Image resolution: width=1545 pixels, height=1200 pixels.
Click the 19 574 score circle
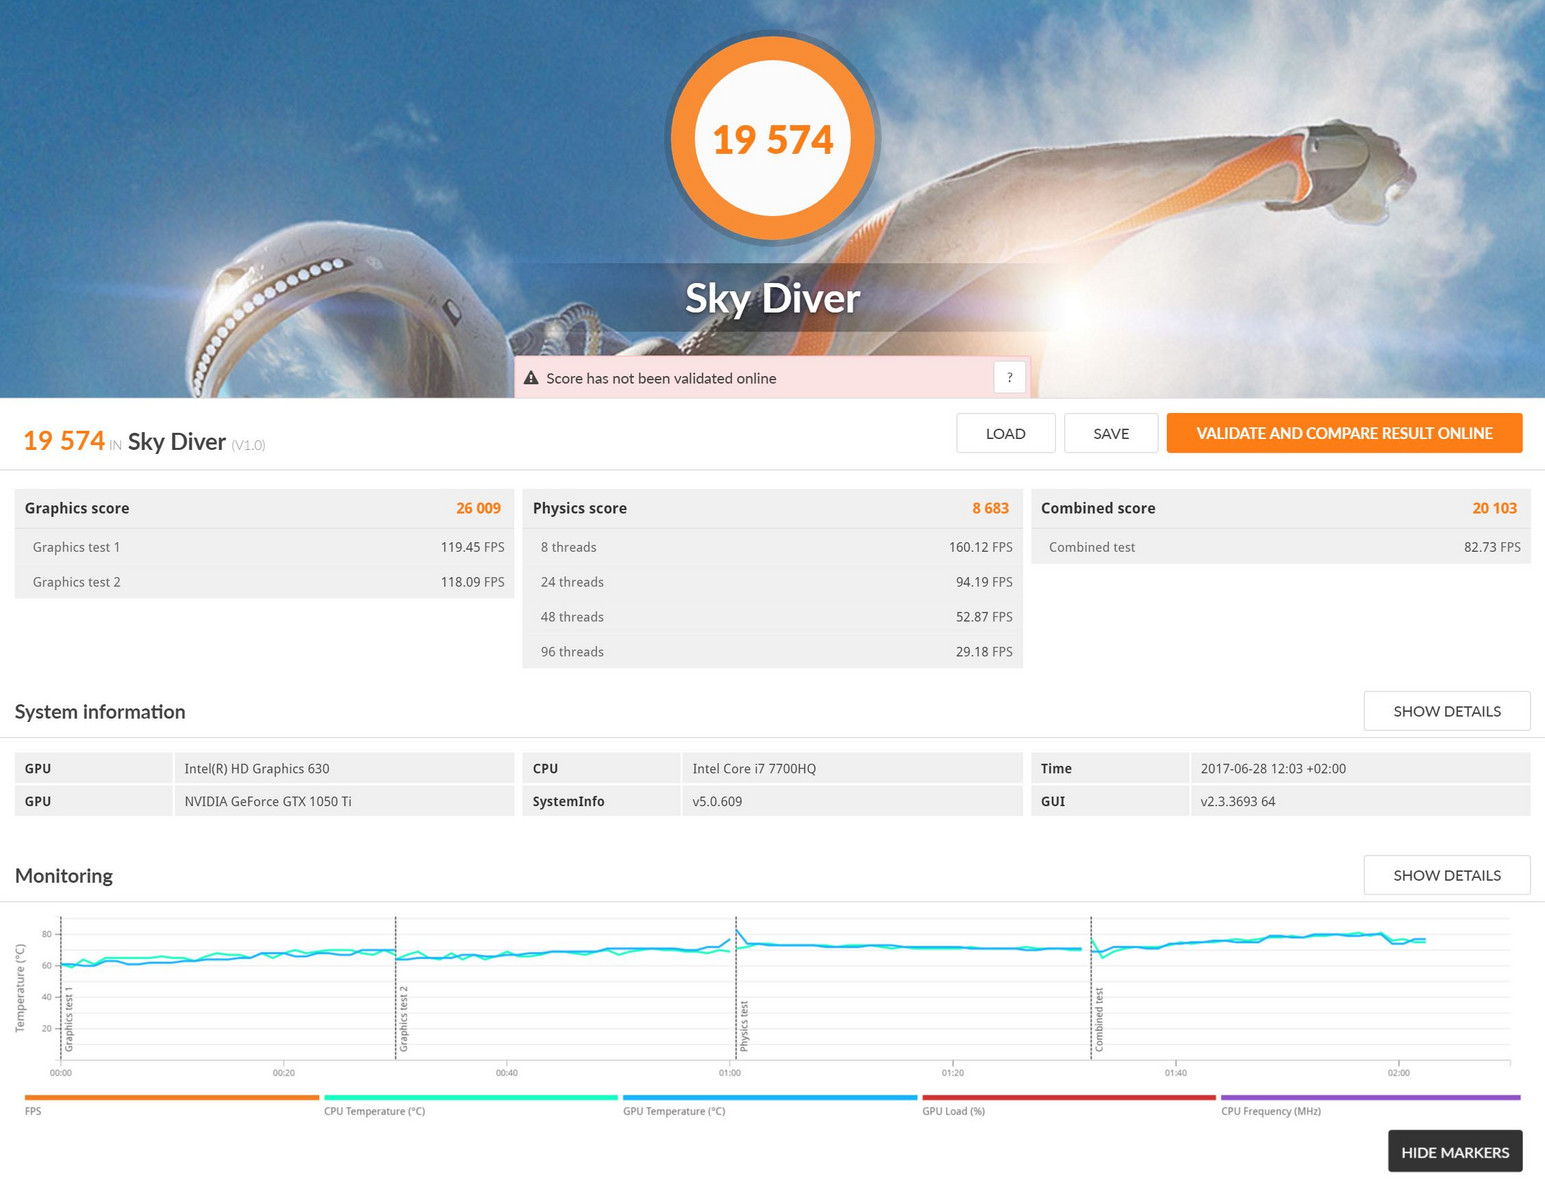(x=772, y=139)
